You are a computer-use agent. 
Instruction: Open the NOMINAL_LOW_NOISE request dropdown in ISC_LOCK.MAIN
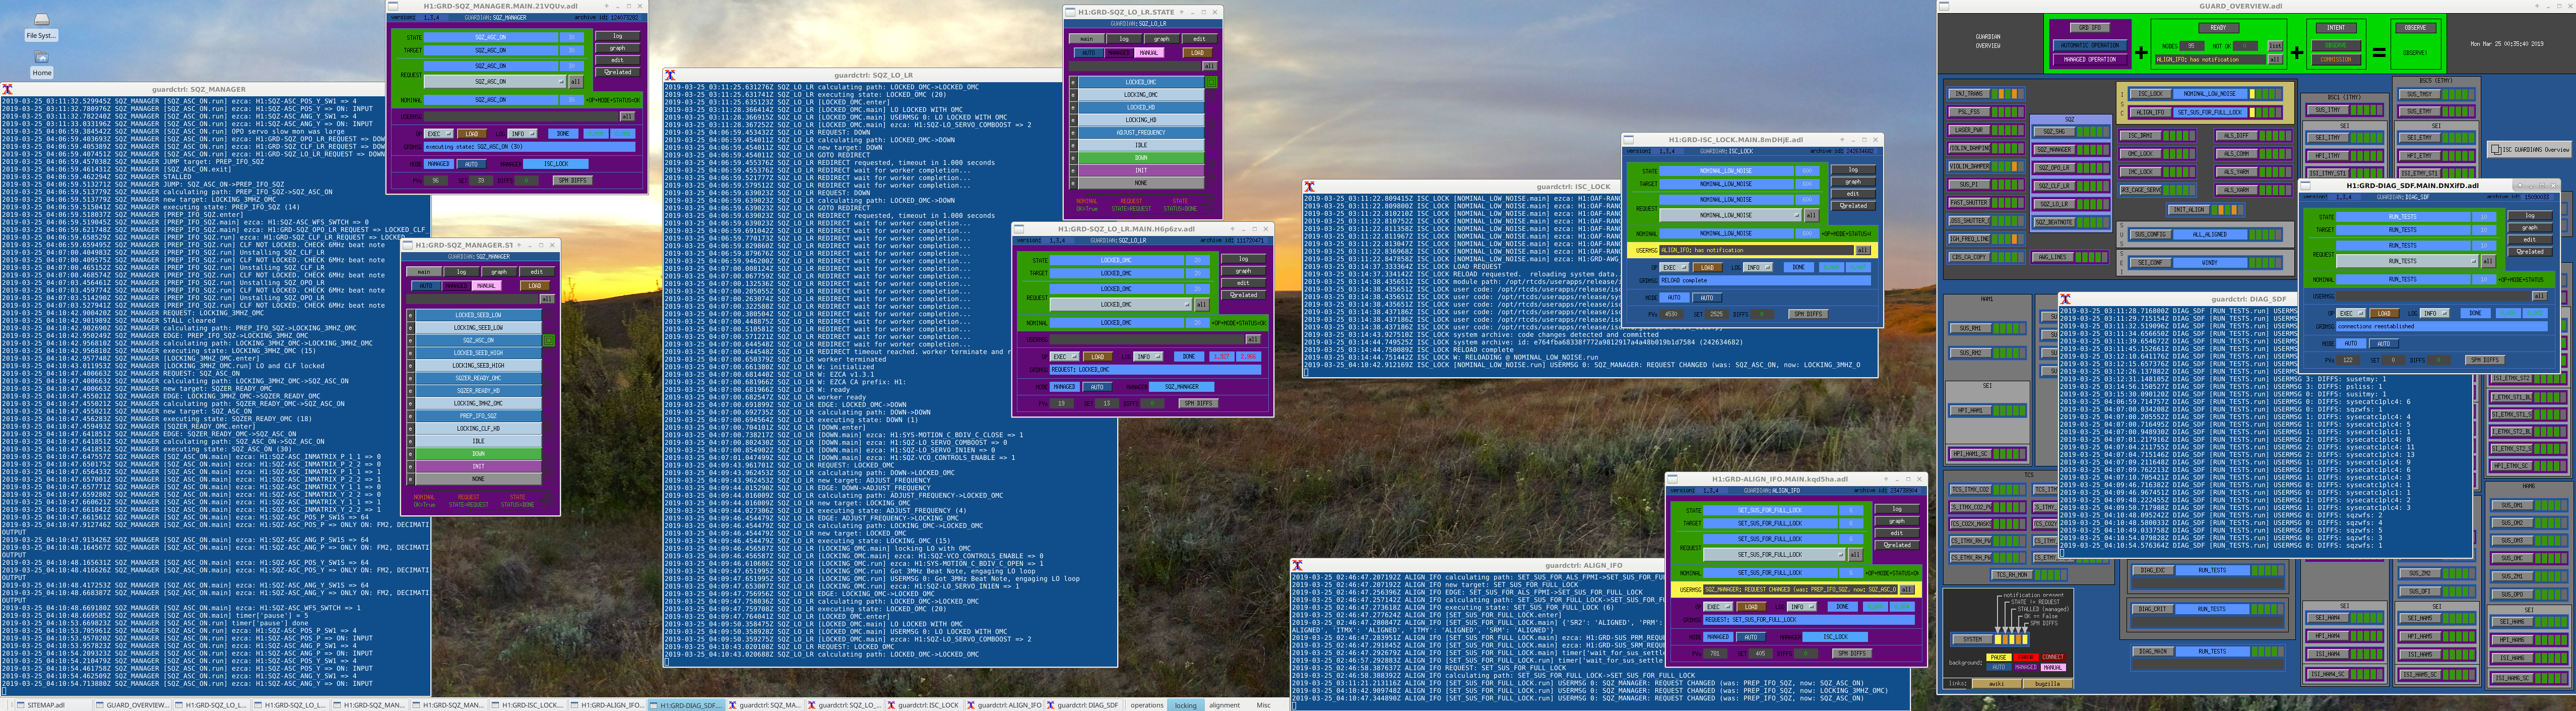[1731, 216]
